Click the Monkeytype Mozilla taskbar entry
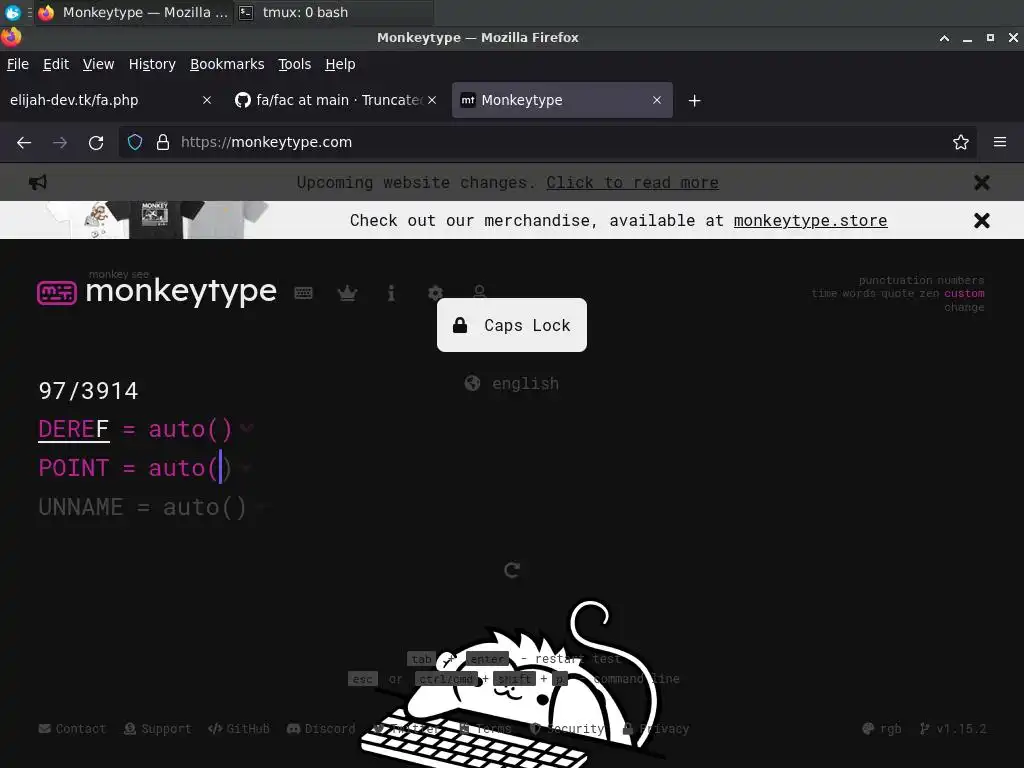The image size is (1024, 768). pos(134,12)
